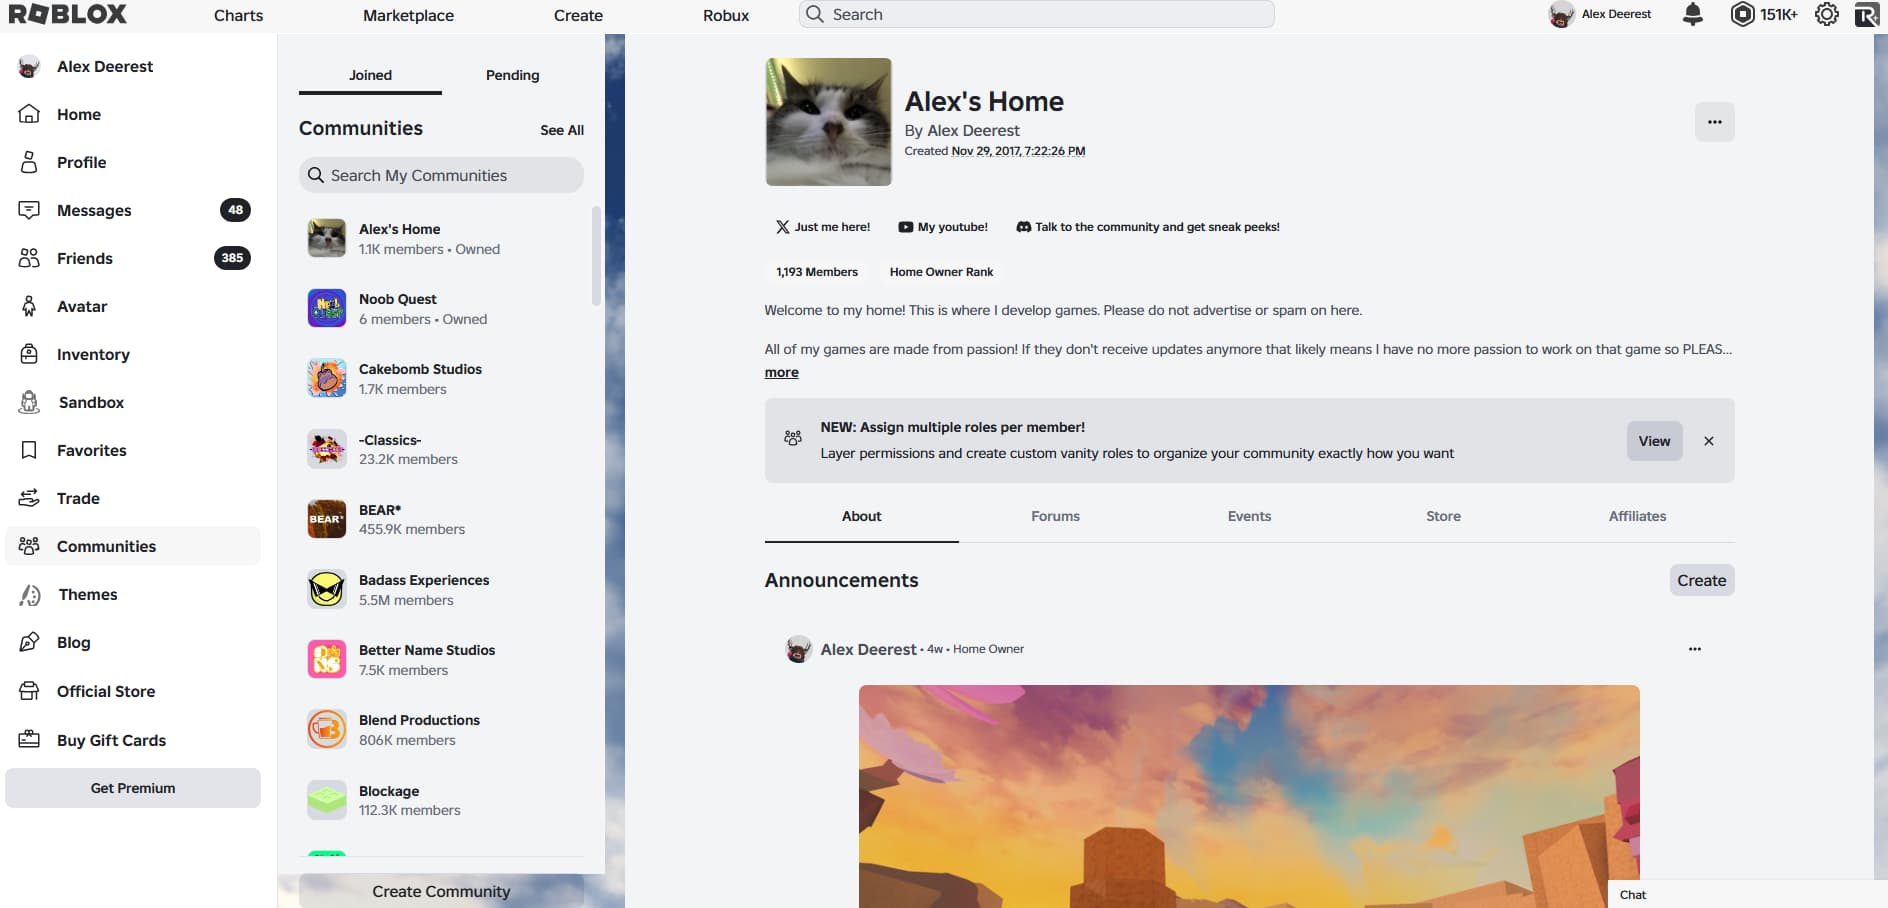Image resolution: width=1888 pixels, height=908 pixels.
Task: Click See All communities link
Action: [562, 130]
